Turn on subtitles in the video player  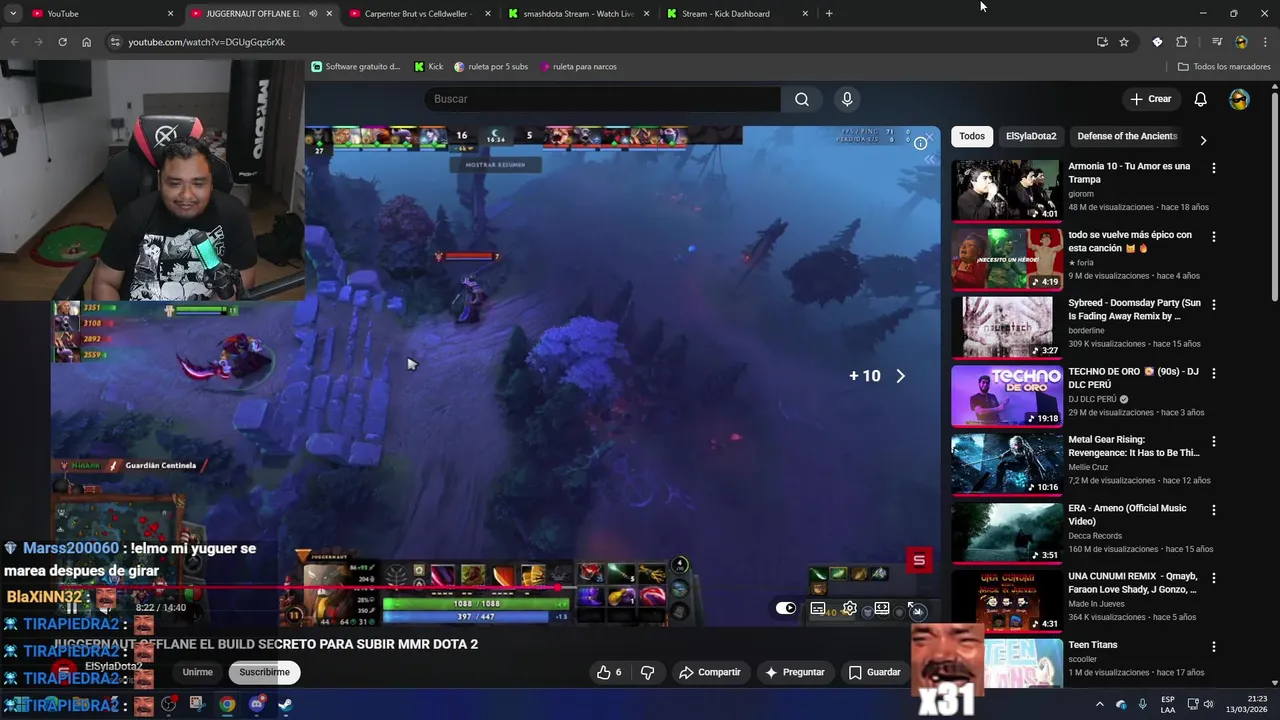(818, 608)
